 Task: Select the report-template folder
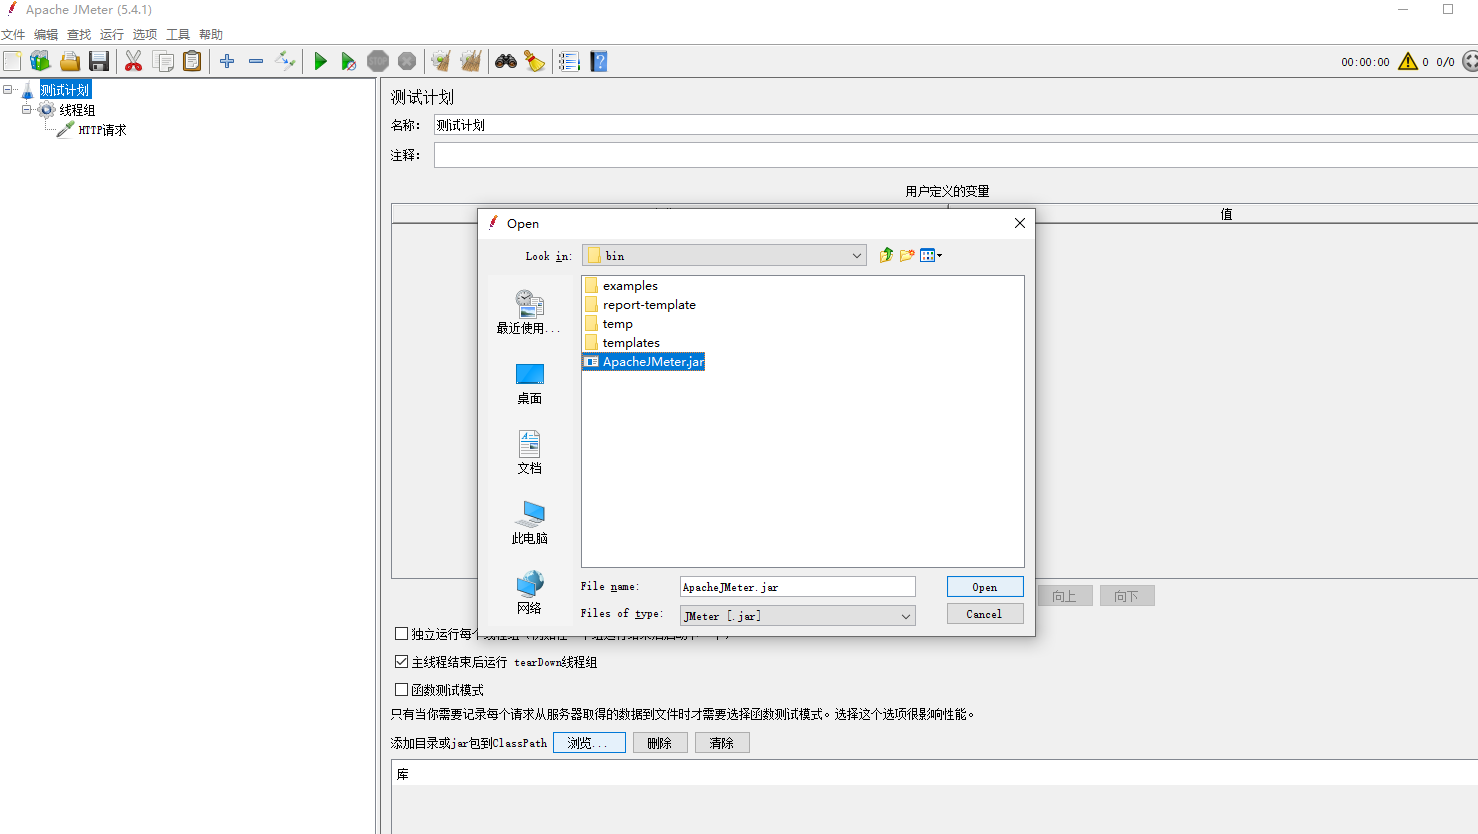point(640,305)
